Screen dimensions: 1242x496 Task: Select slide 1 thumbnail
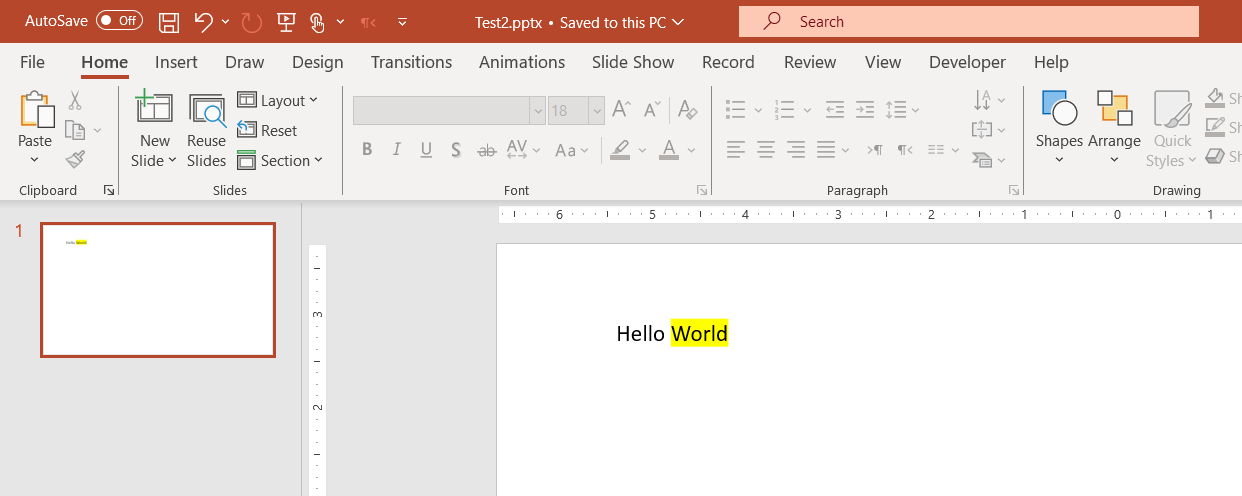[x=158, y=290]
